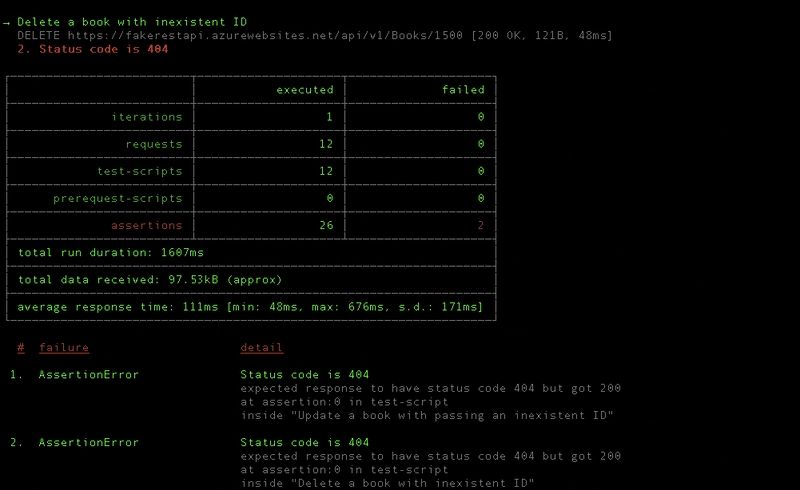The image size is (800, 490).
Task: Click the failed value 0 for iterations
Action: click(481, 117)
